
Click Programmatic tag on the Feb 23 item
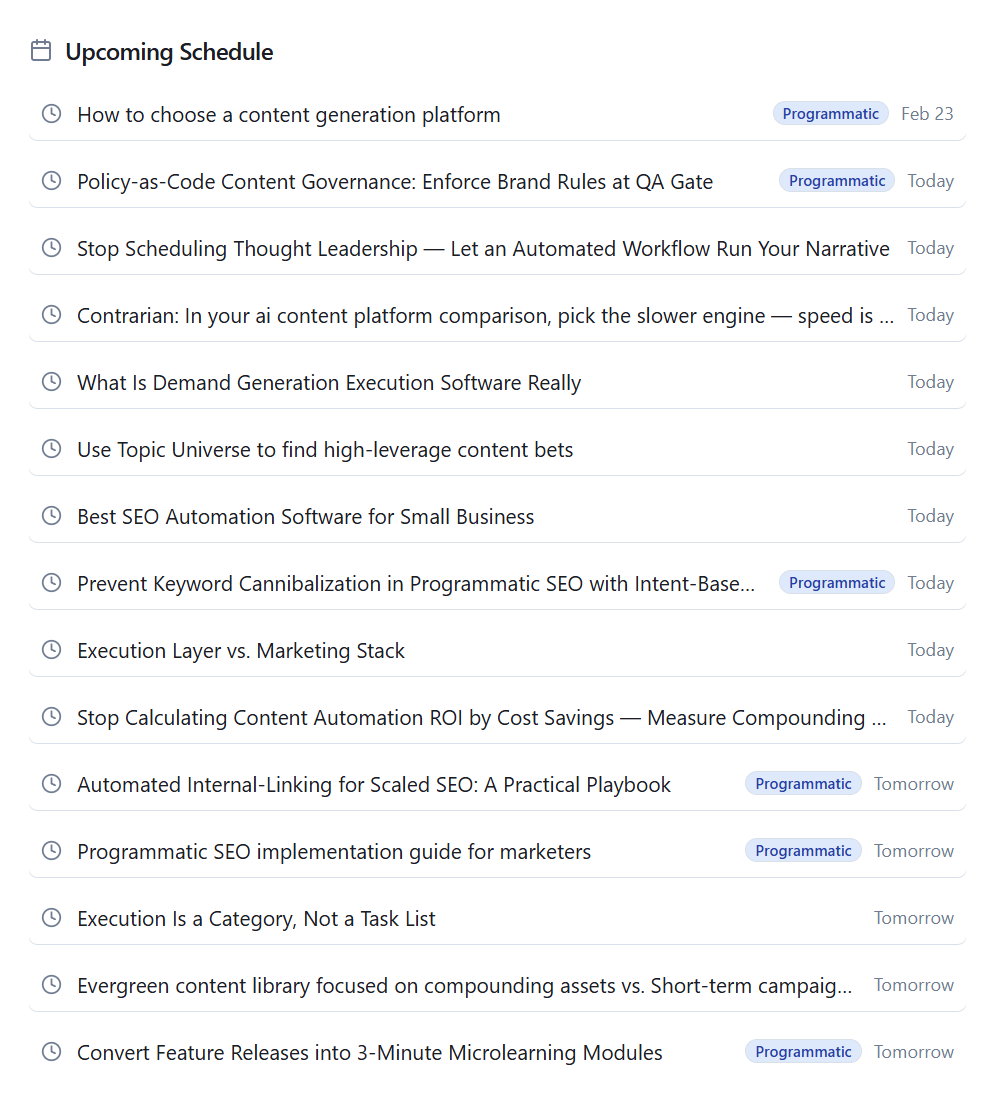click(x=830, y=114)
